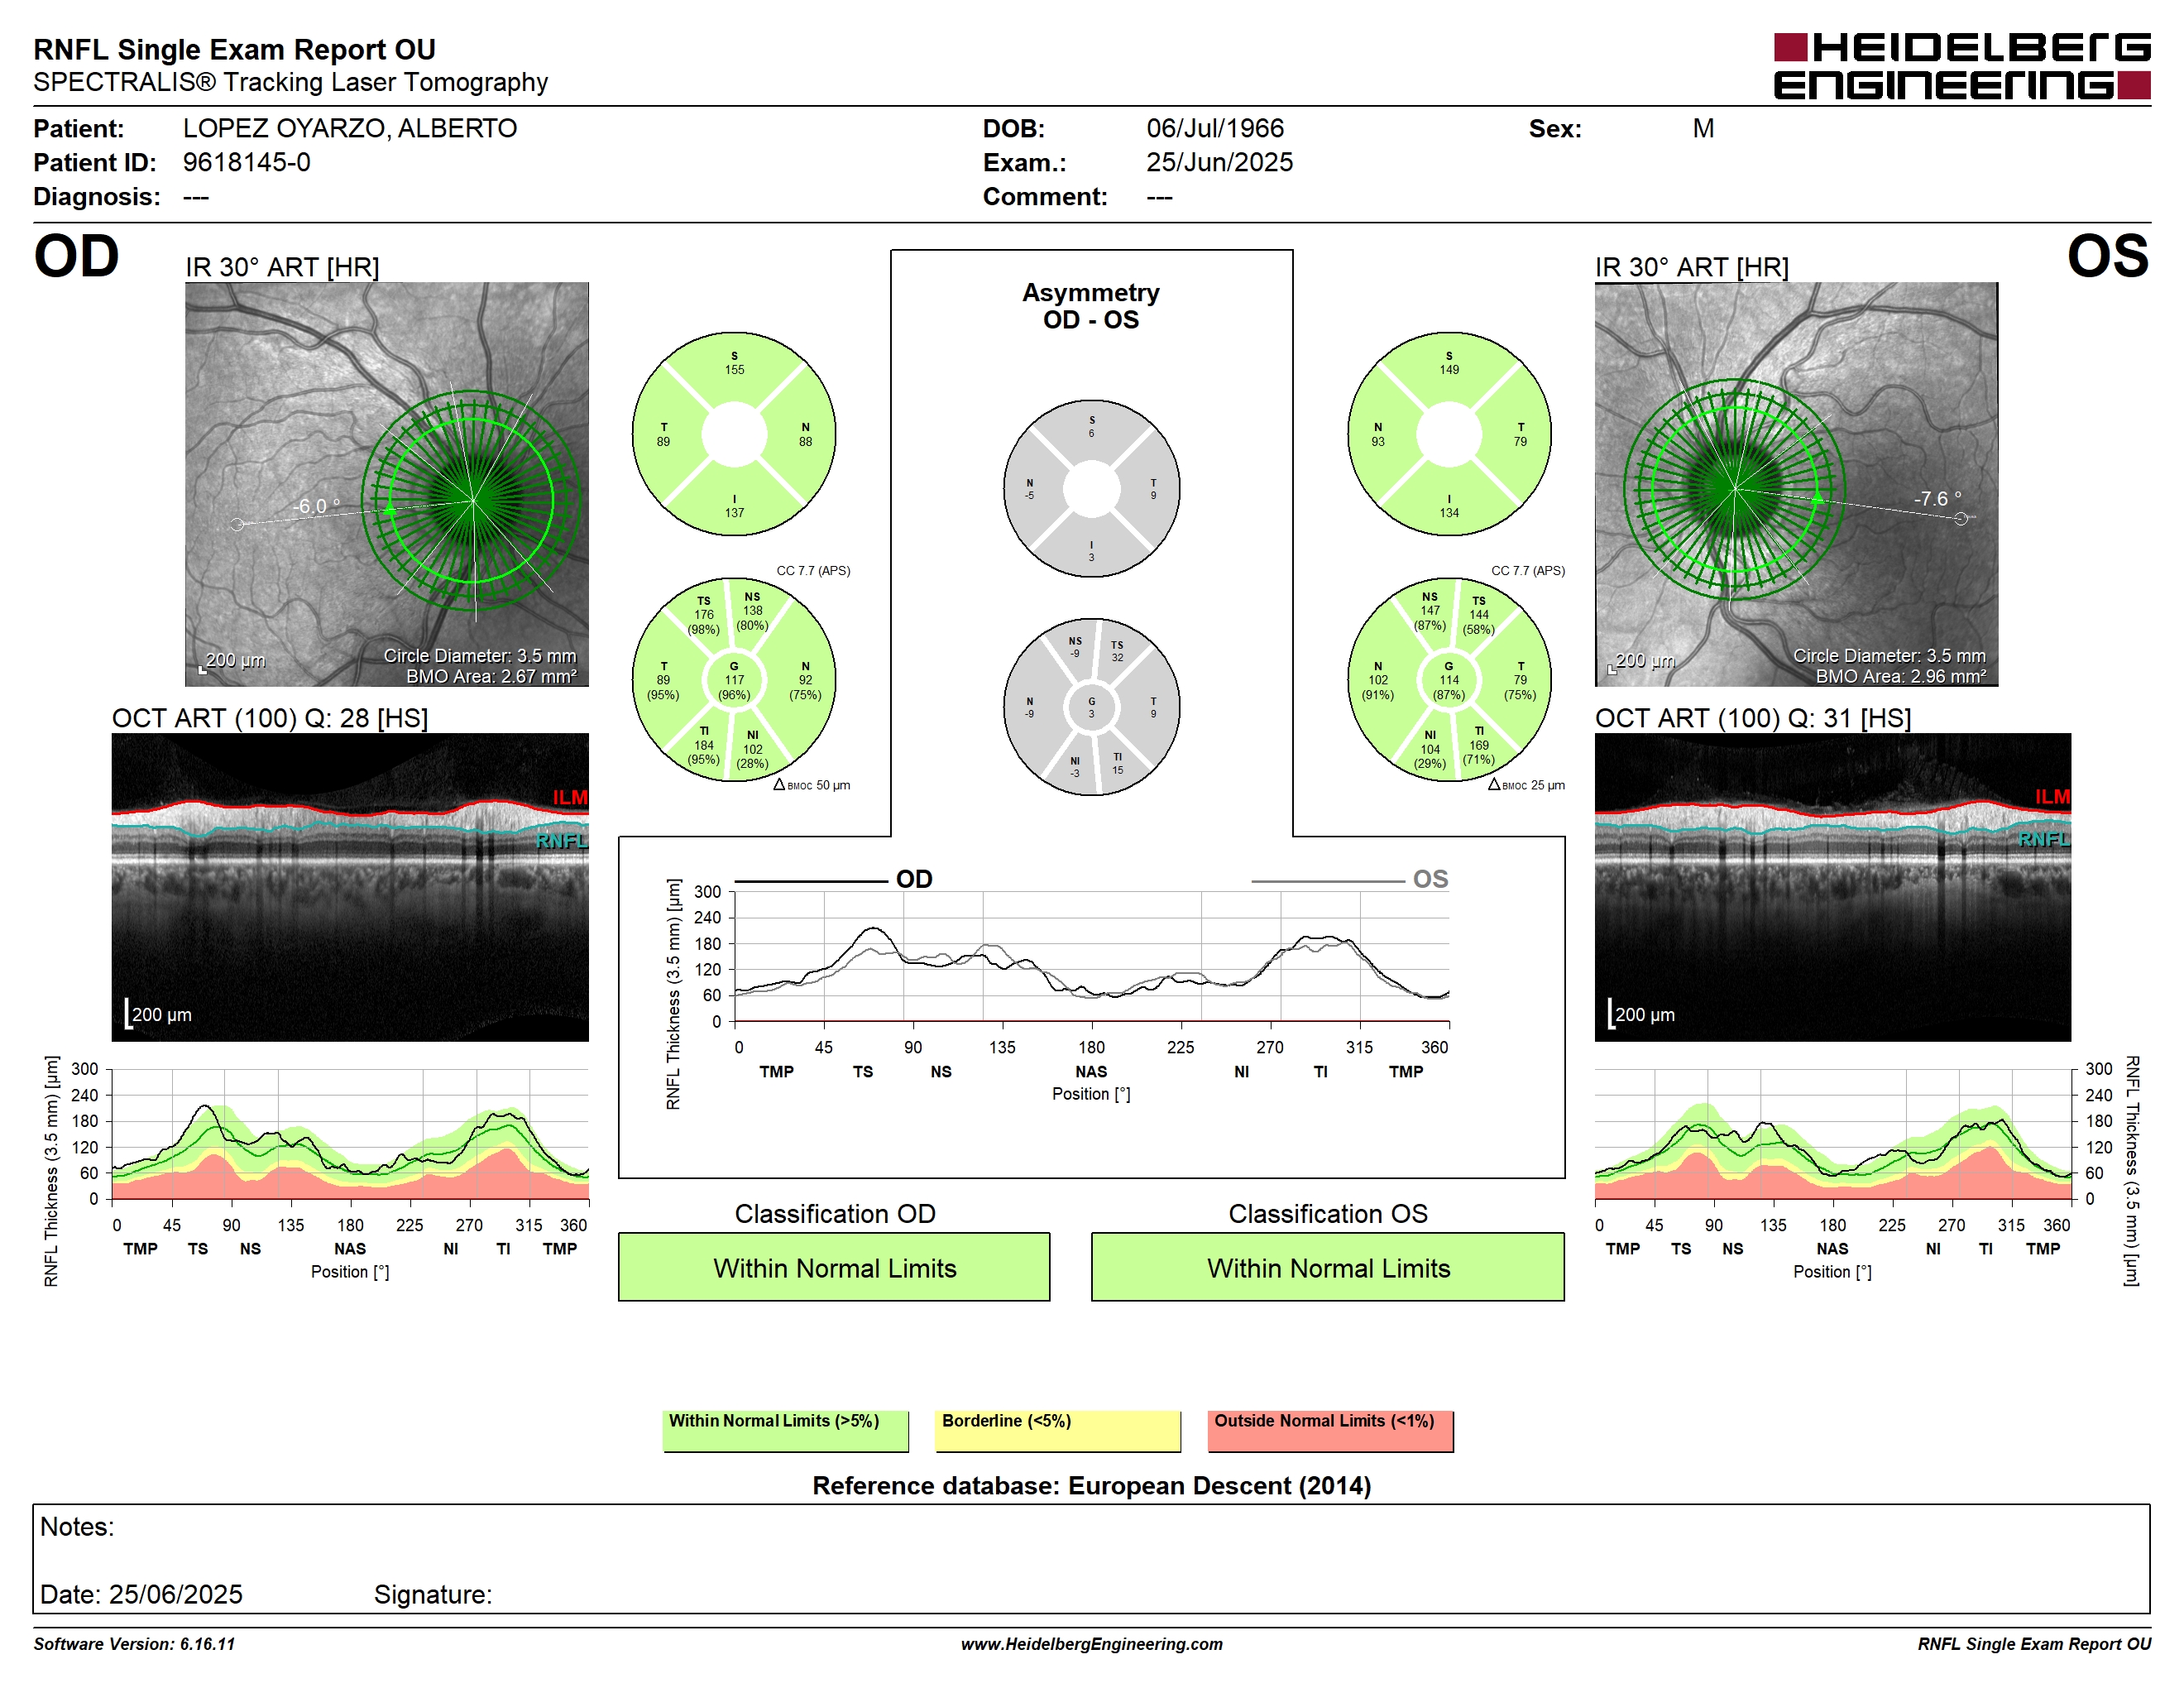The width and height of the screenshot is (2184, 1688).
Task: Click the Classification OS Within Normal Limits box
Action: pos(1328,1267)
